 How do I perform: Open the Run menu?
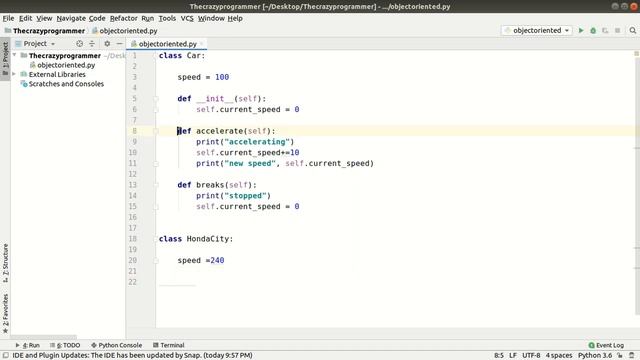coord(148,18)
